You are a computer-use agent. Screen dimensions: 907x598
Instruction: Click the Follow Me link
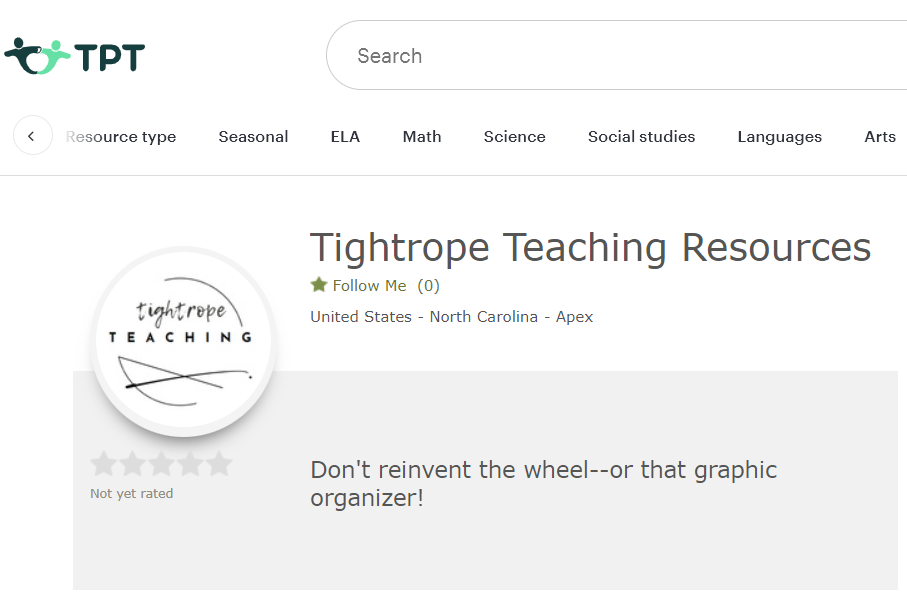click(369, 286)
